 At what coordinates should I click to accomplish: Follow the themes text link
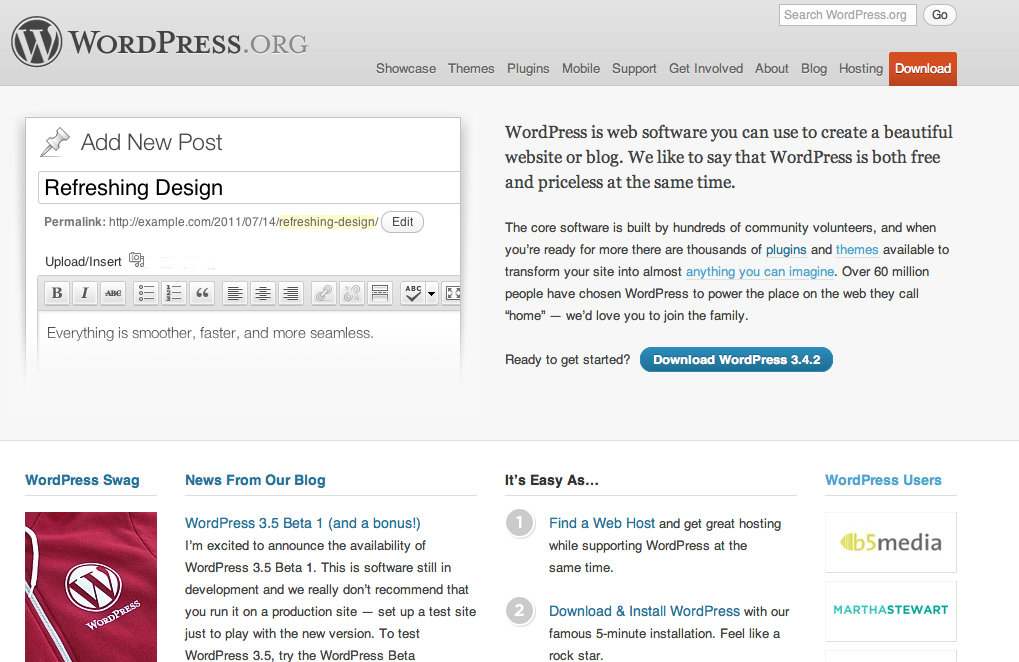(x=857, y=249)
